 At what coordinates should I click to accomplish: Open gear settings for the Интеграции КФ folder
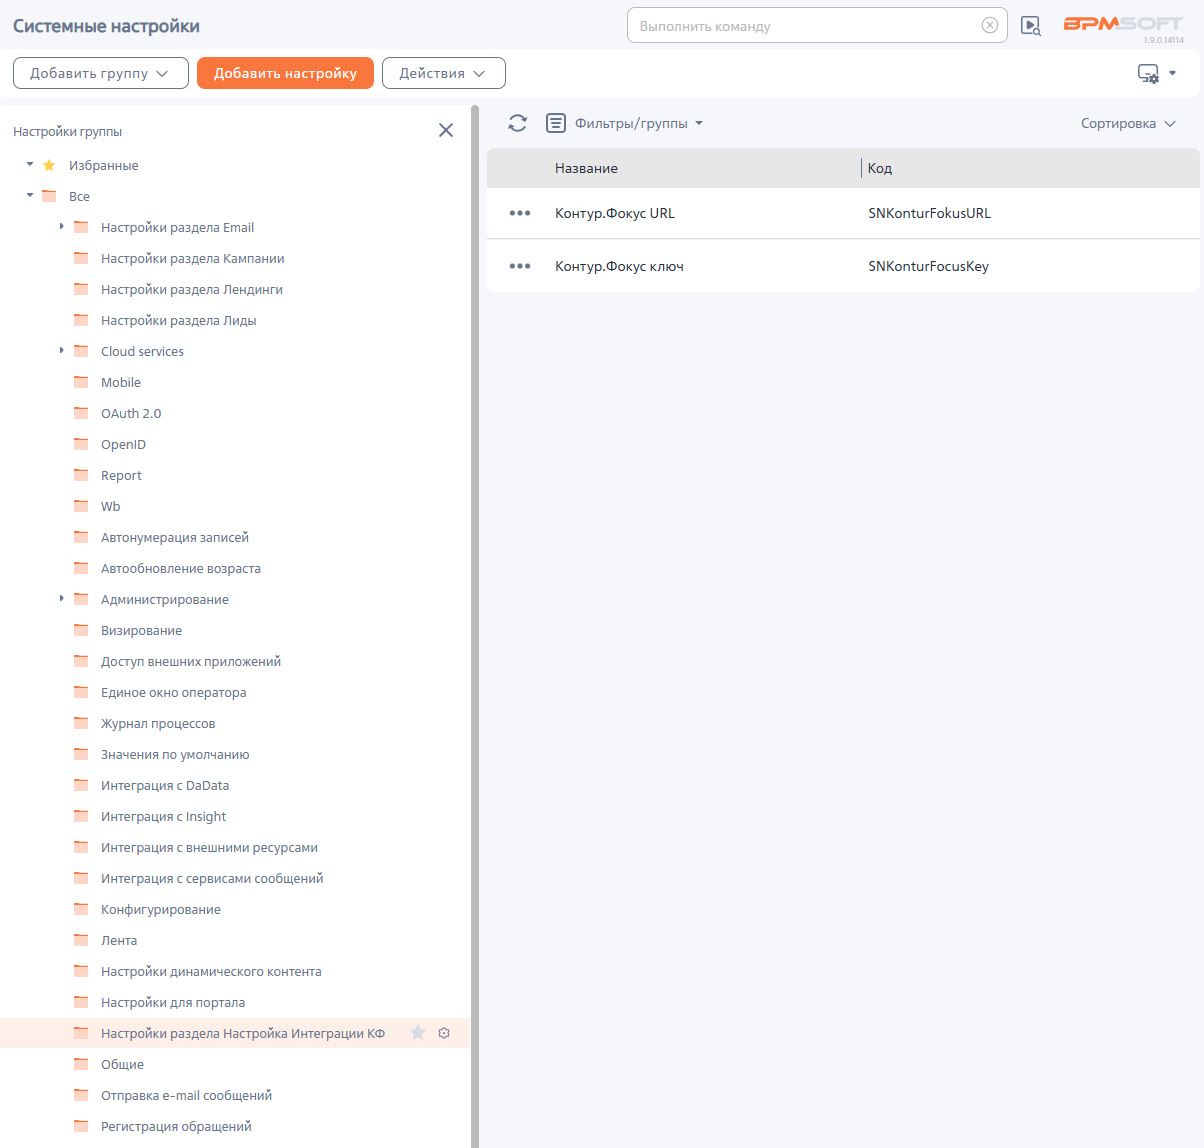point(445,1033)
